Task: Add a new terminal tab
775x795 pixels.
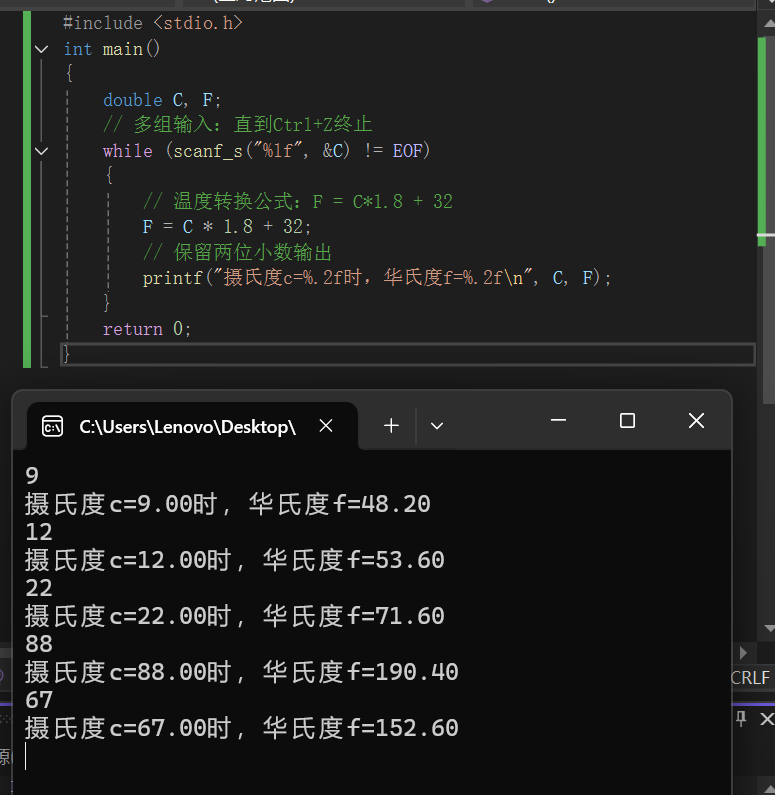Action: coord(391,426)
